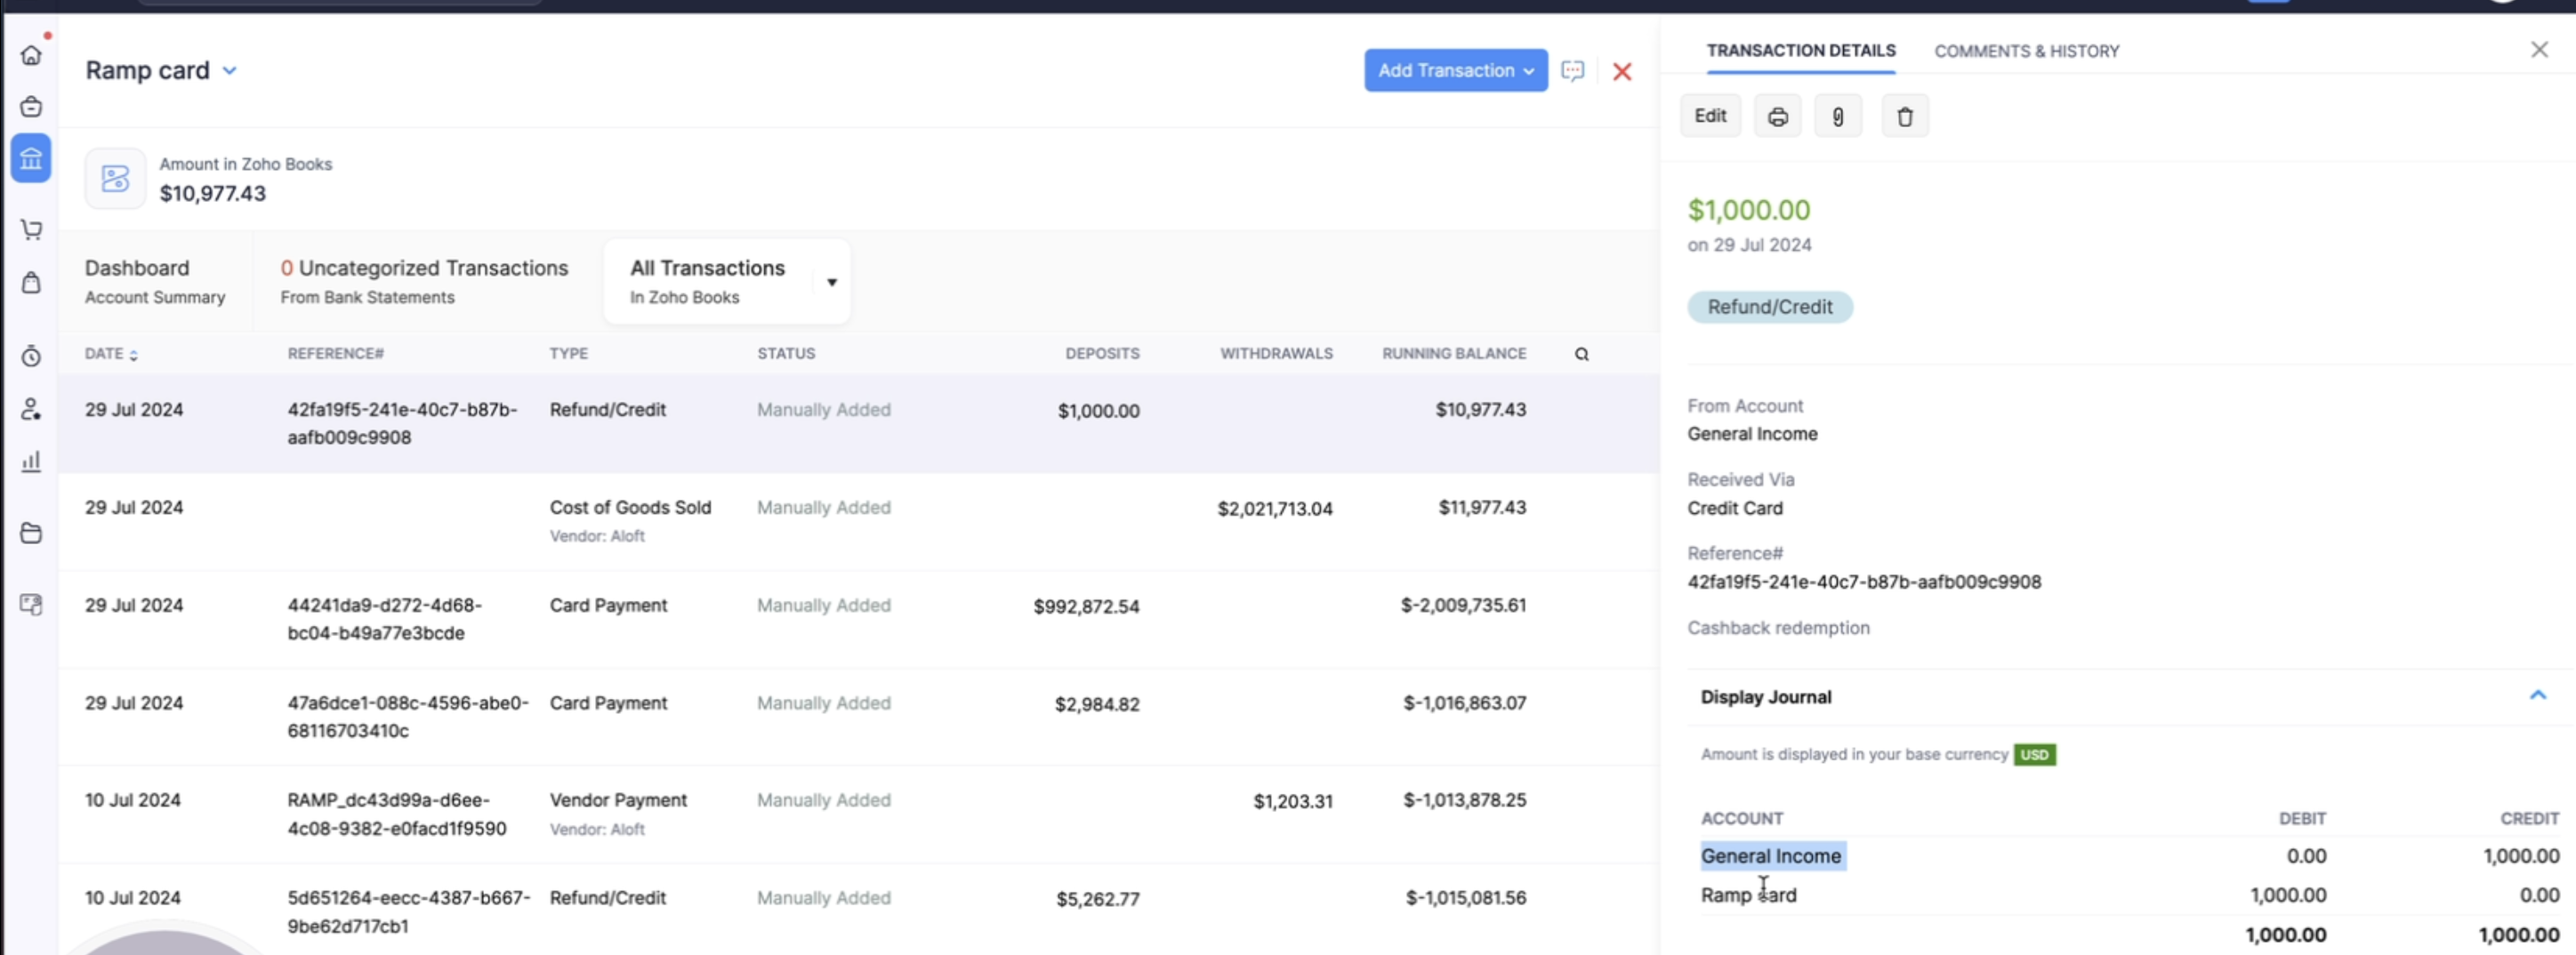Open the Documents folder icon in sidebar
Viewport: 2576px width, 955px height.
pos(31,533)
